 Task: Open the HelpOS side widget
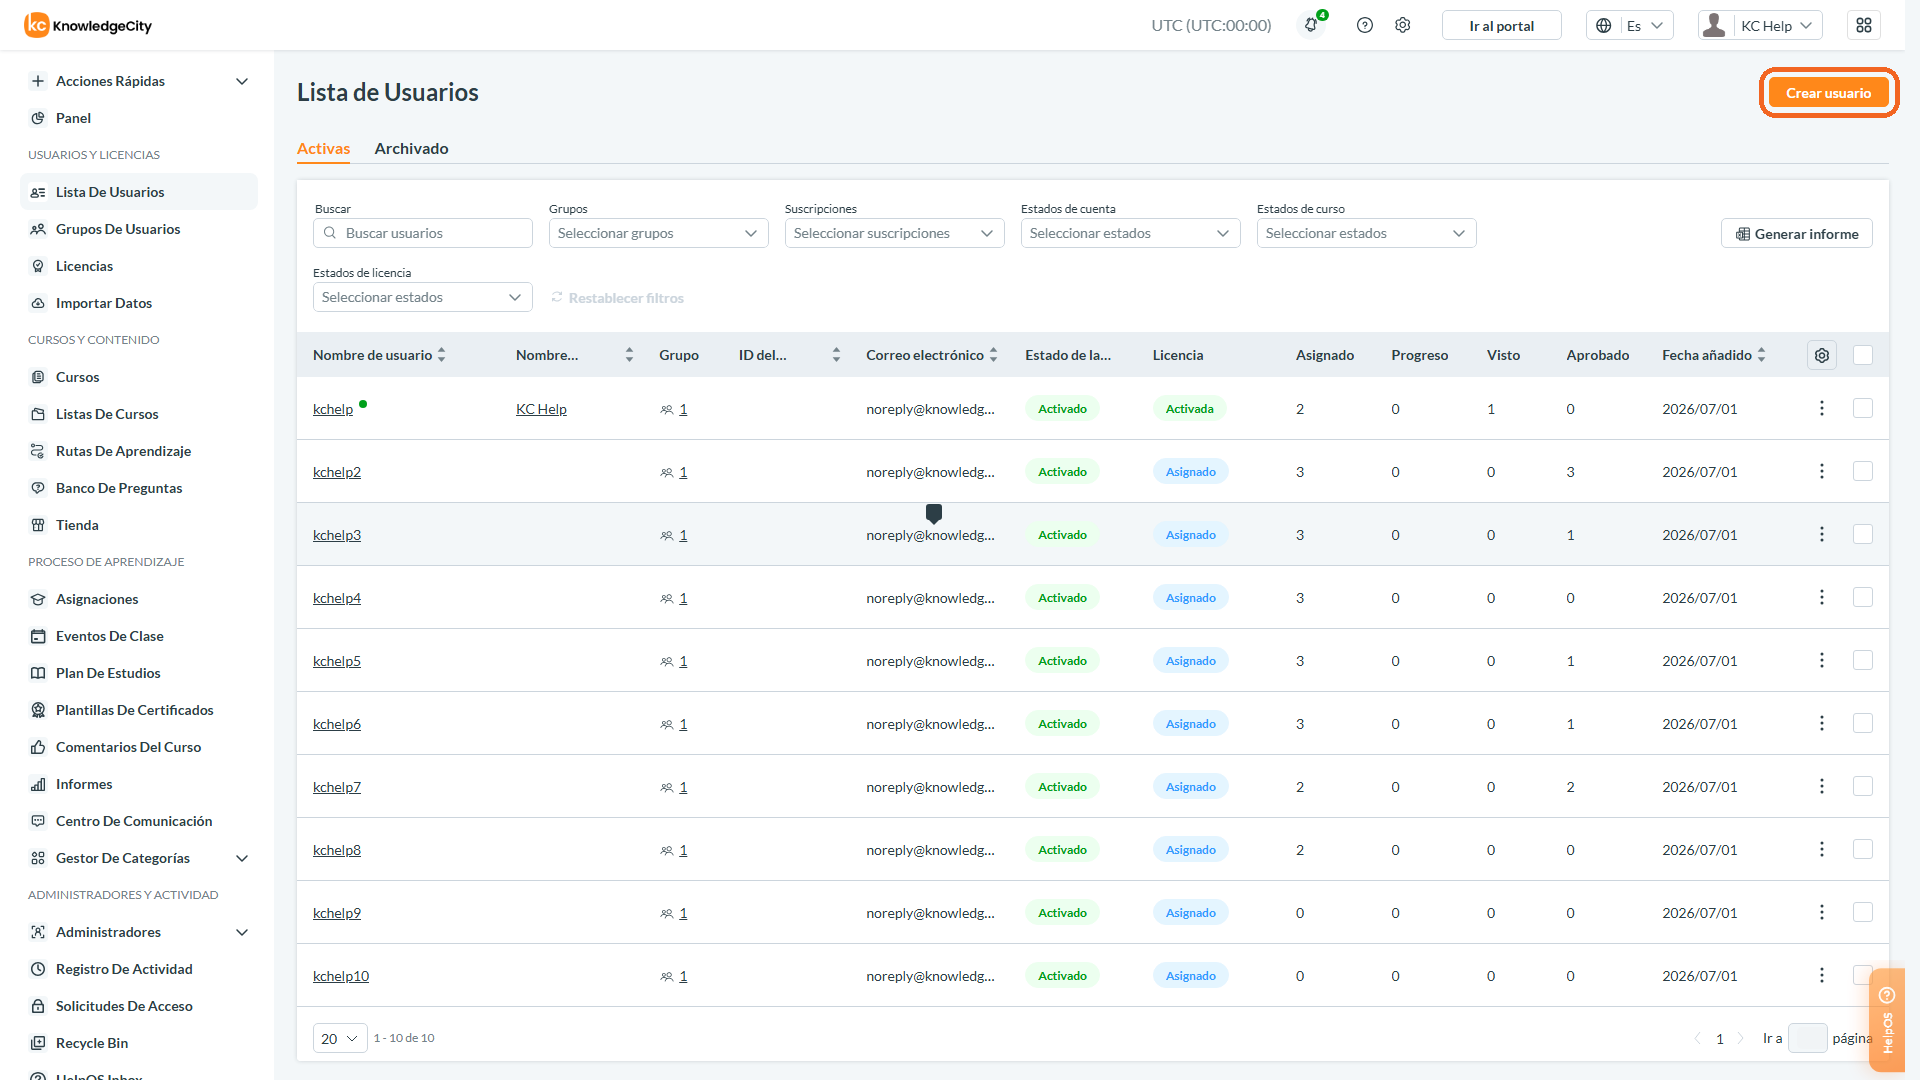pyautogui.click(x=1887, y=1020)
